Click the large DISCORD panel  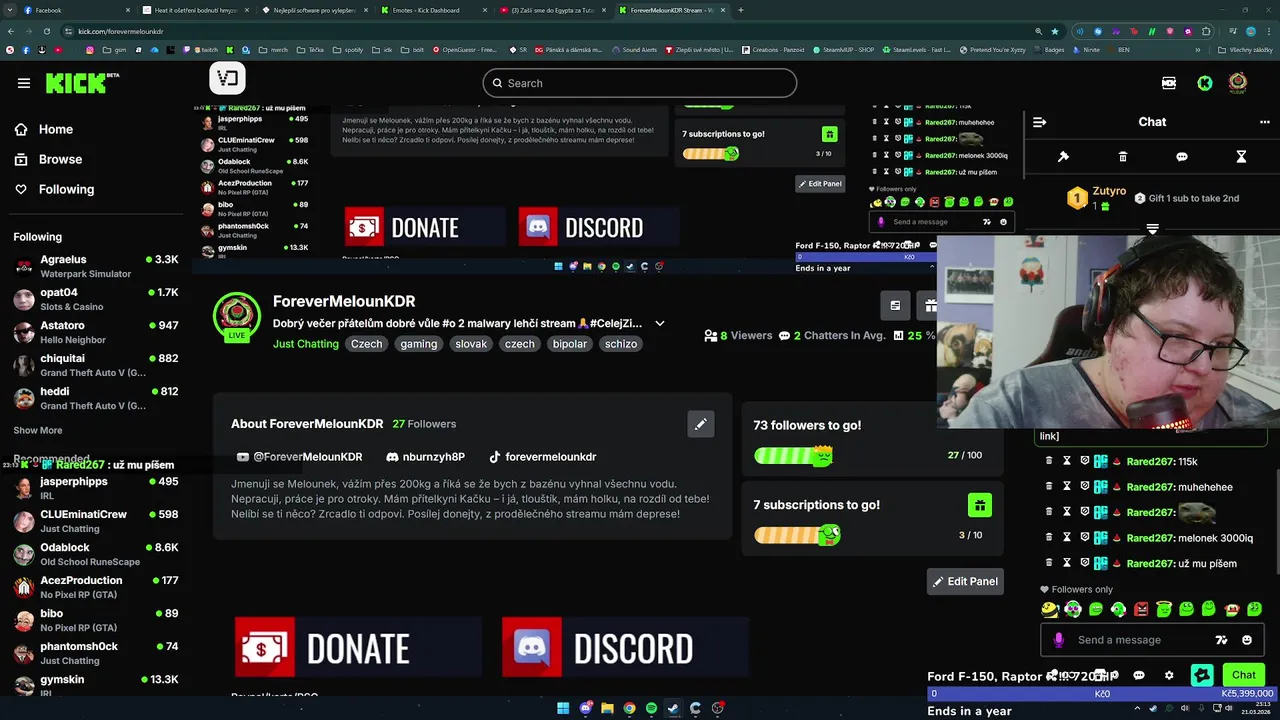point(625,648)
